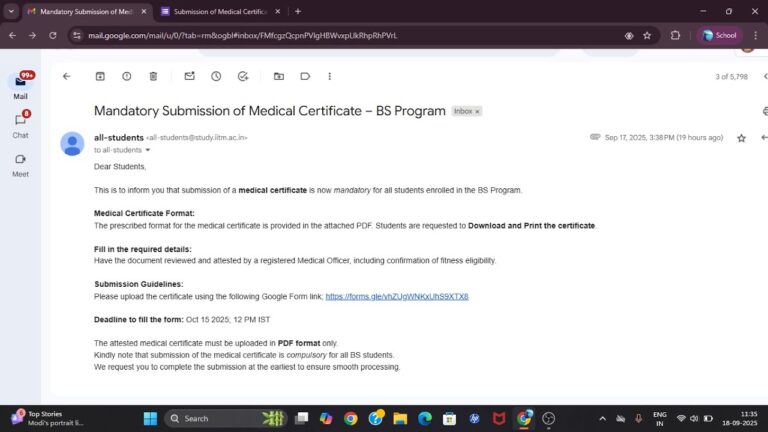Open the Labels dropdown in the toolbar

tap(304, 76)
